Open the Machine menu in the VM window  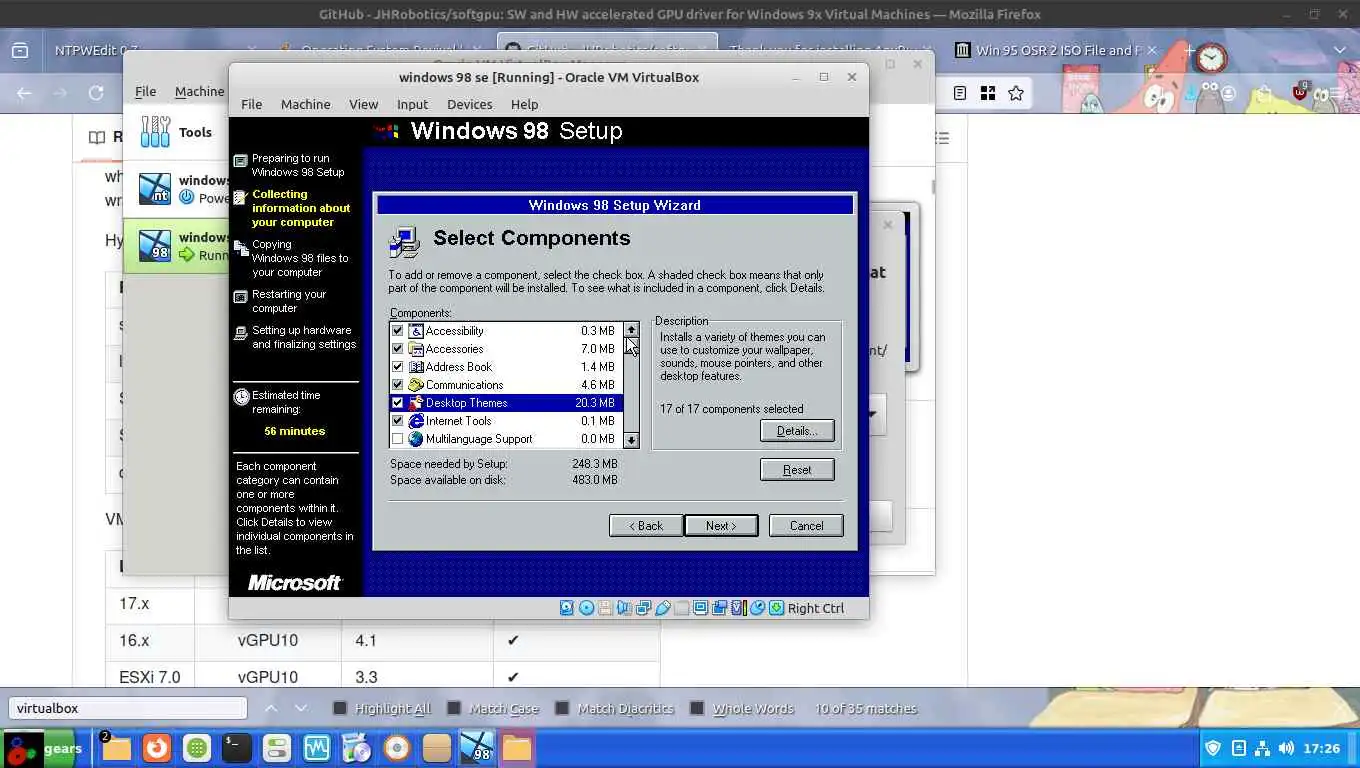point(305,104)
